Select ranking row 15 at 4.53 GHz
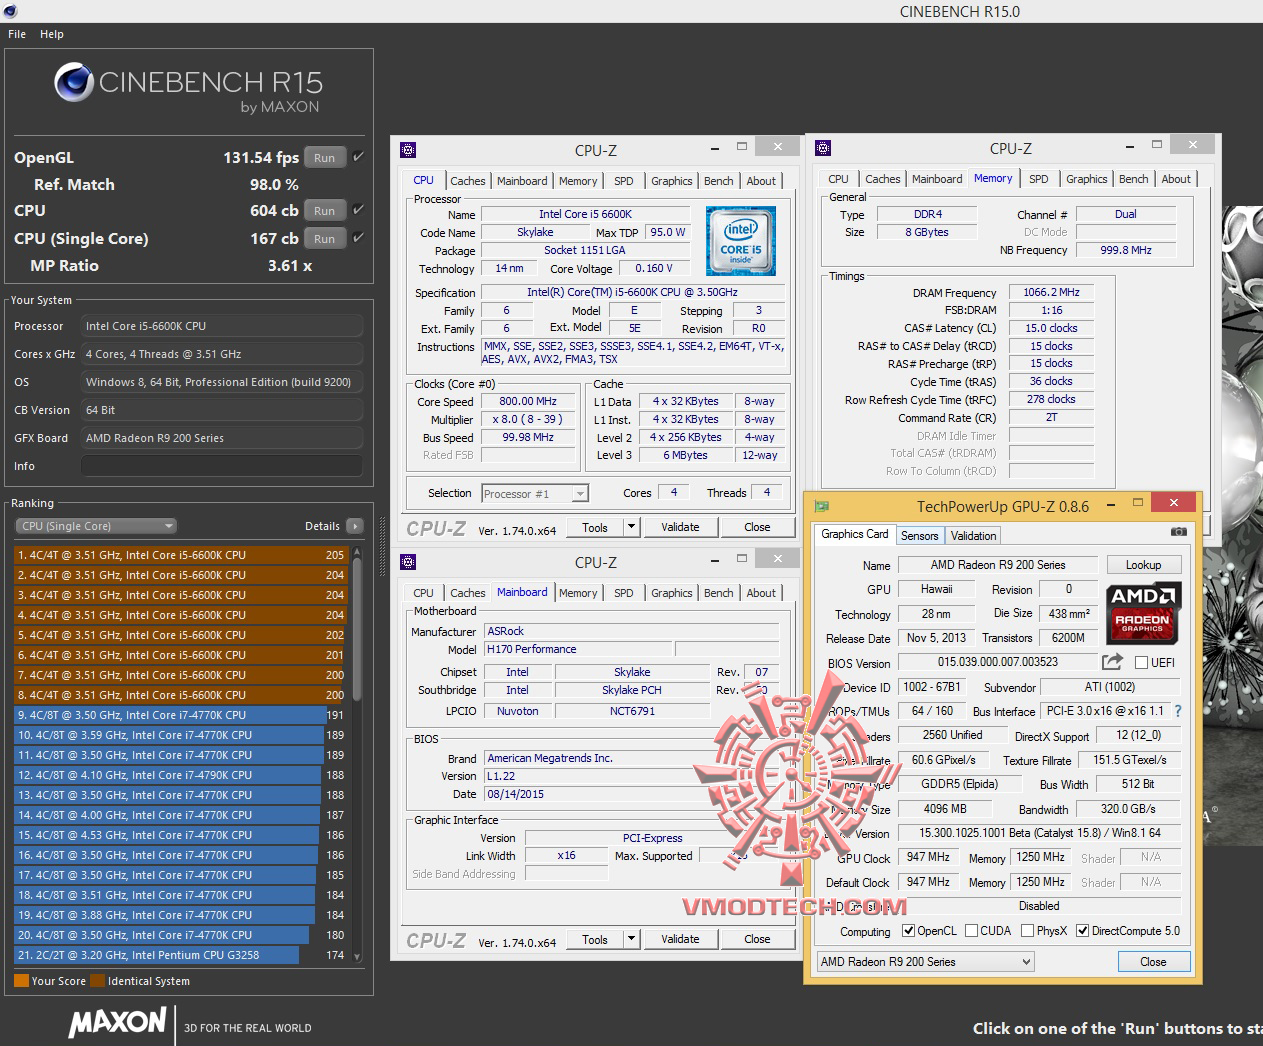 [180, 835]
